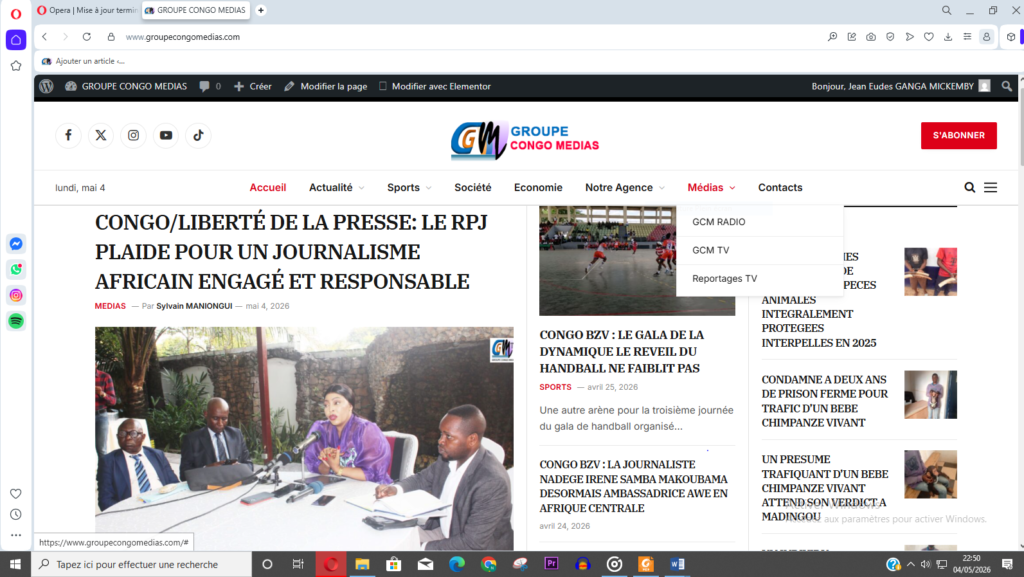
Task: Open author link Sylvain MANIONGUI
Action: [x=194, y=305]
